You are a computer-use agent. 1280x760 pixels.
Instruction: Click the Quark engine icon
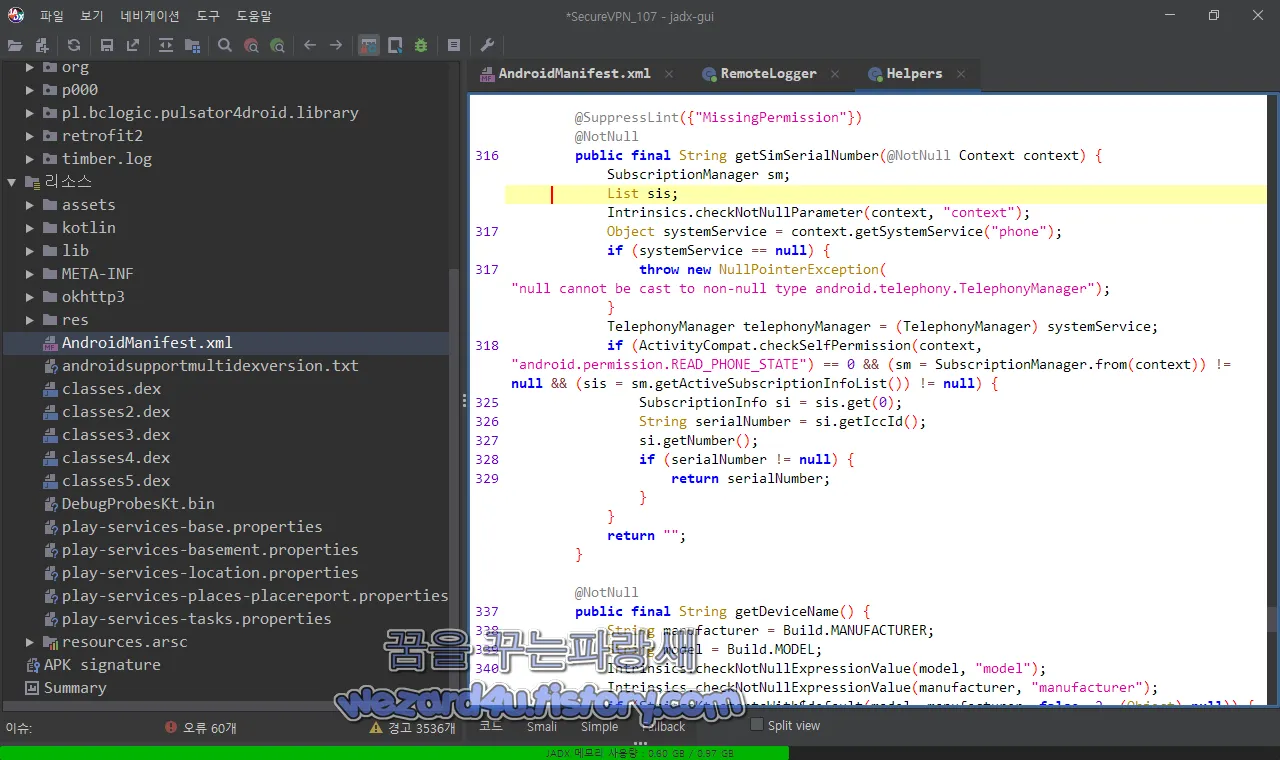click(395, 45)
